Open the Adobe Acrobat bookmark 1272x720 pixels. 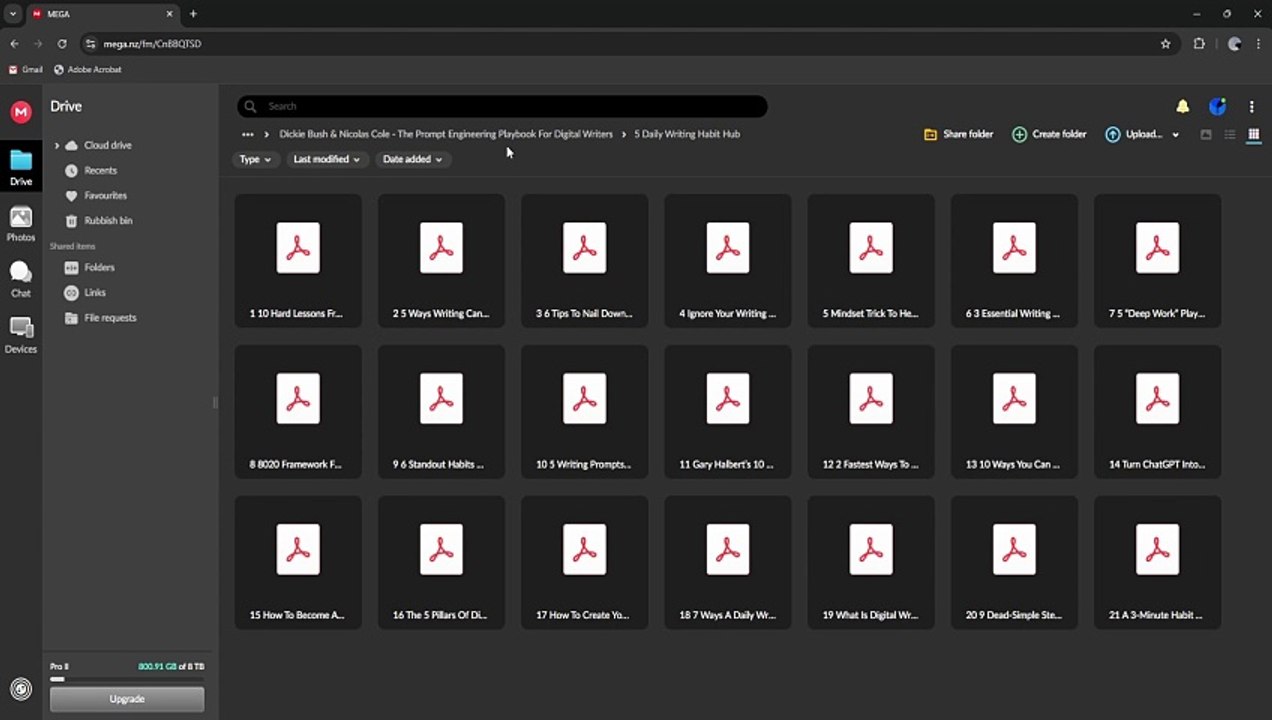[x=88, y=70]
